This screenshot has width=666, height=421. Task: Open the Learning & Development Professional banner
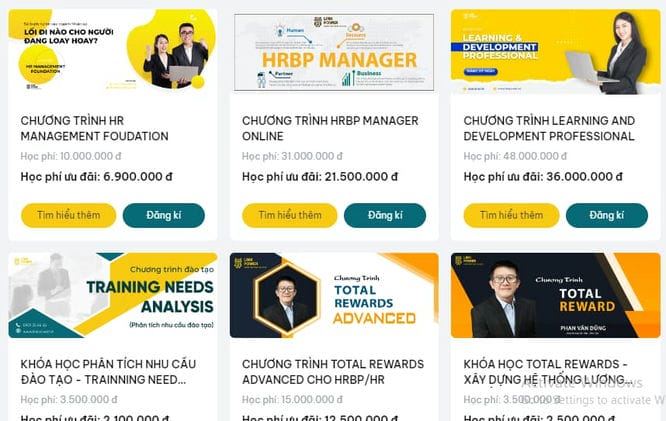(x=556, y=51)
